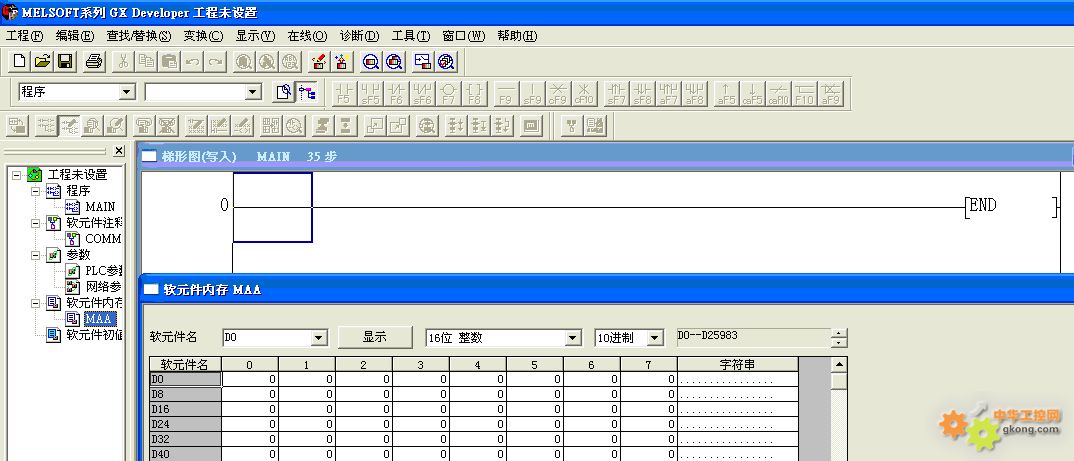
Task: Click the F10 draw line icon
Action: point(804,93)
